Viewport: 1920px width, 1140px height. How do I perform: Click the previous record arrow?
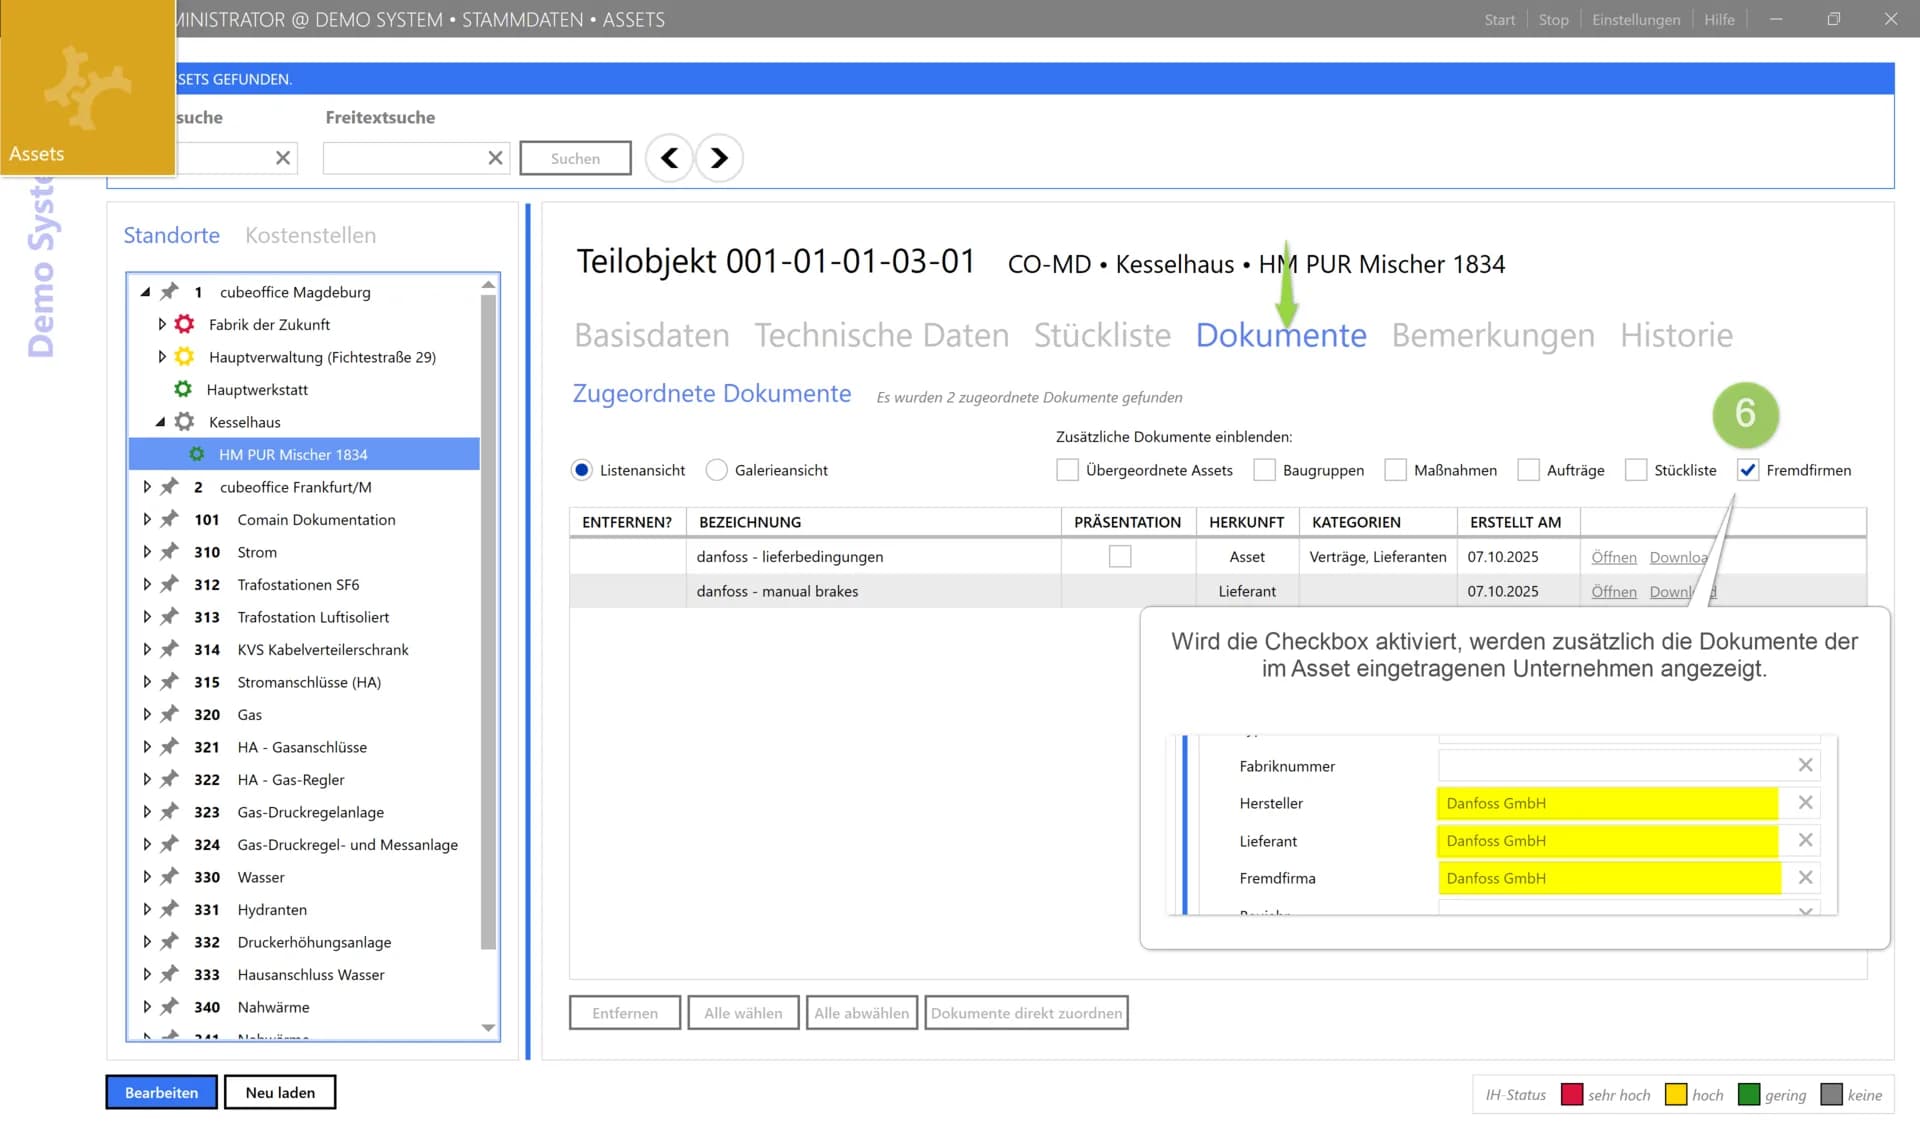(668, 157)
